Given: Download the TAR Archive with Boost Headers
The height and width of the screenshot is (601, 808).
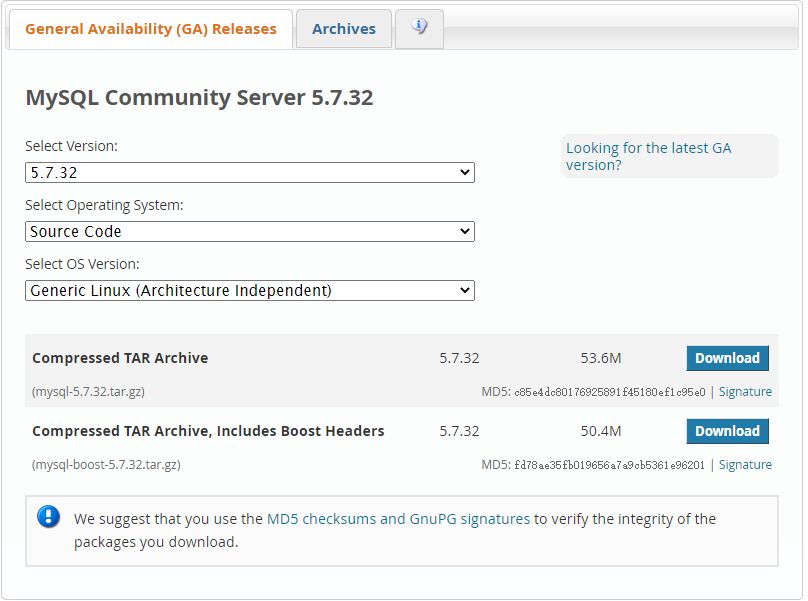Looking at the screenshot, I should (727, 431).
